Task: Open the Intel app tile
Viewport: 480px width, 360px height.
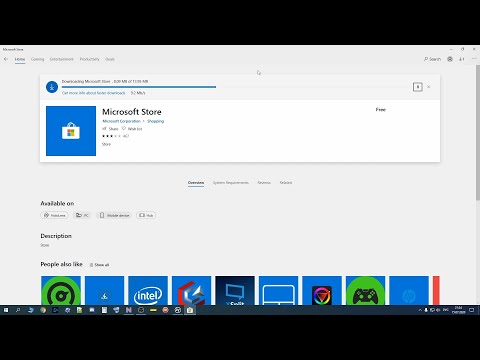Action: coord(148,290)
